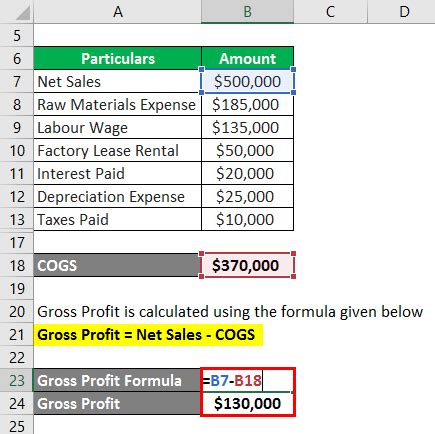Click the Amount header cell
The height and width of the screenshot is (434, 435).
[247, 58]
